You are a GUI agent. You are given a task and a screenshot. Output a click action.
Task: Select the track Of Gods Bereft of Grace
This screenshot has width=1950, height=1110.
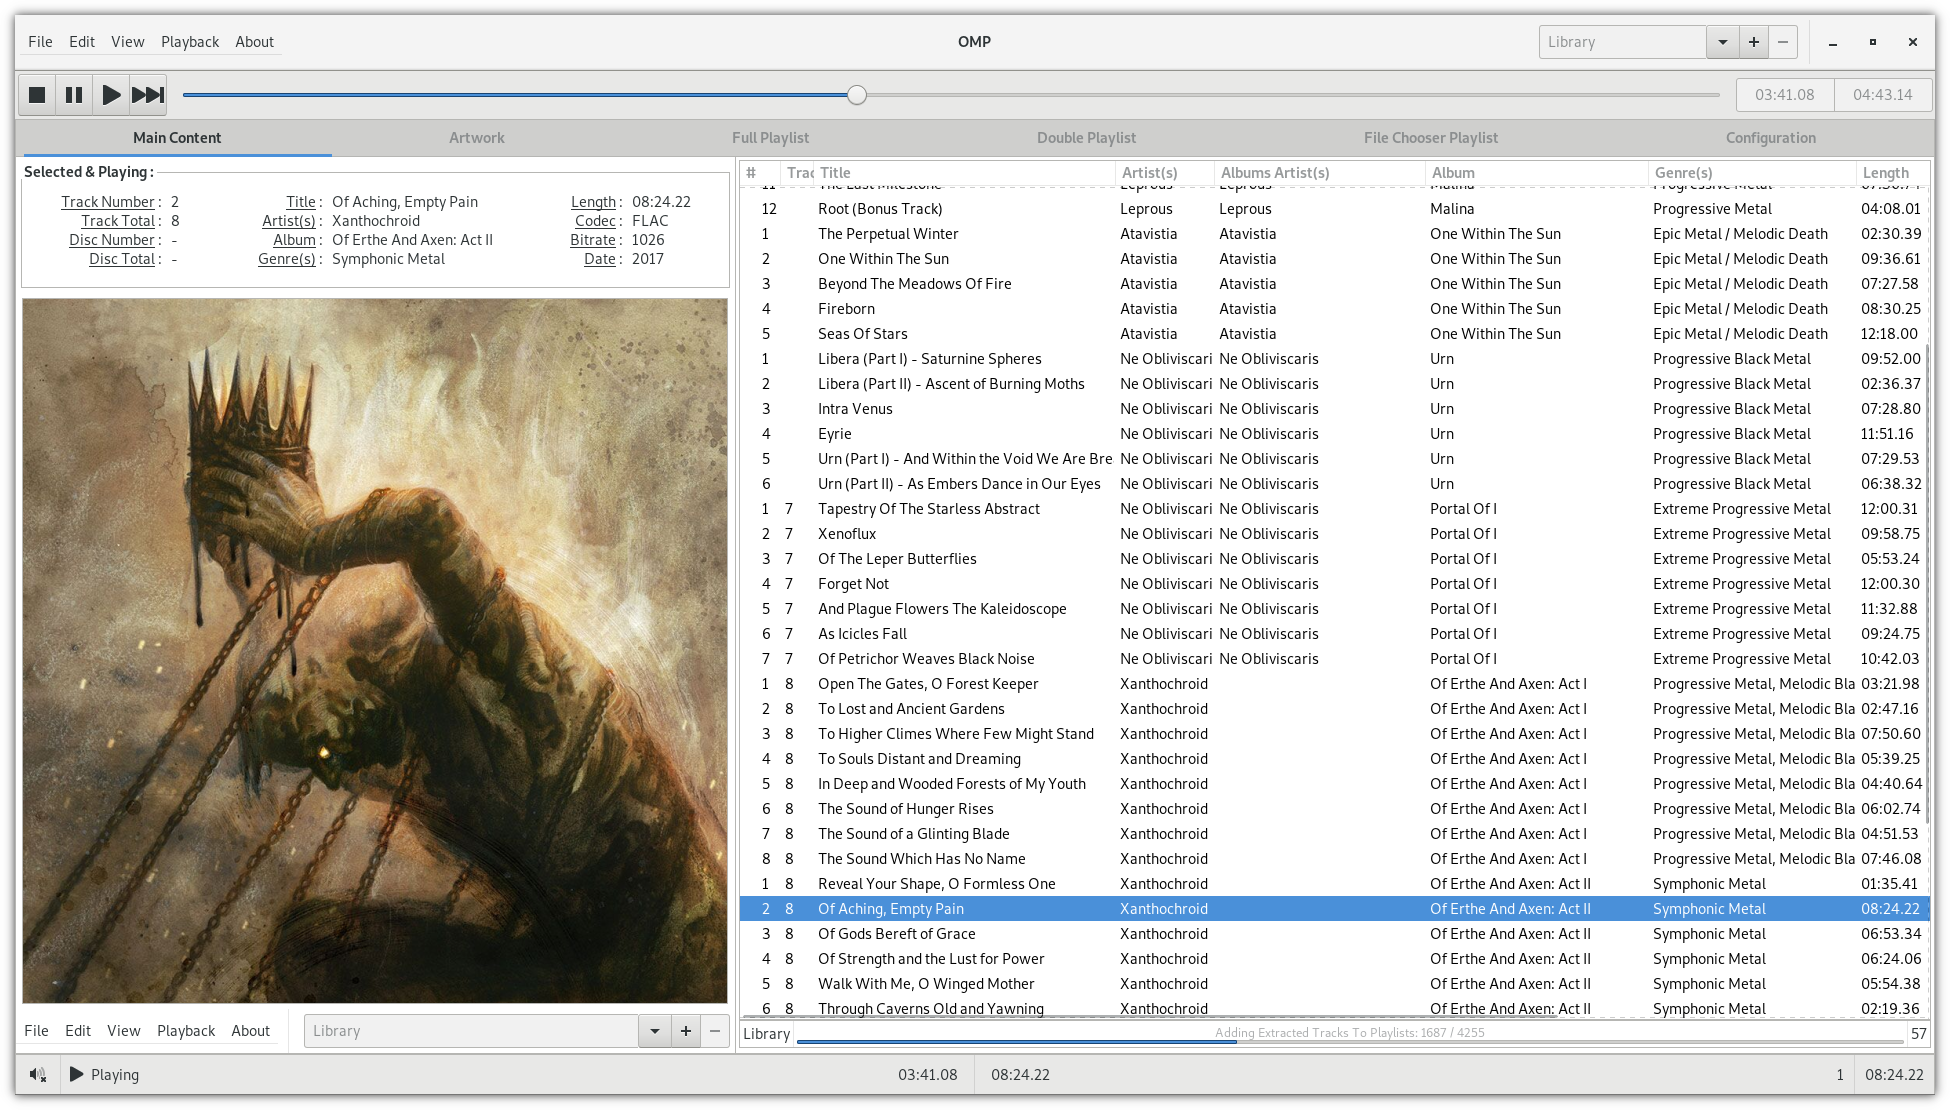tap(896, 934)
